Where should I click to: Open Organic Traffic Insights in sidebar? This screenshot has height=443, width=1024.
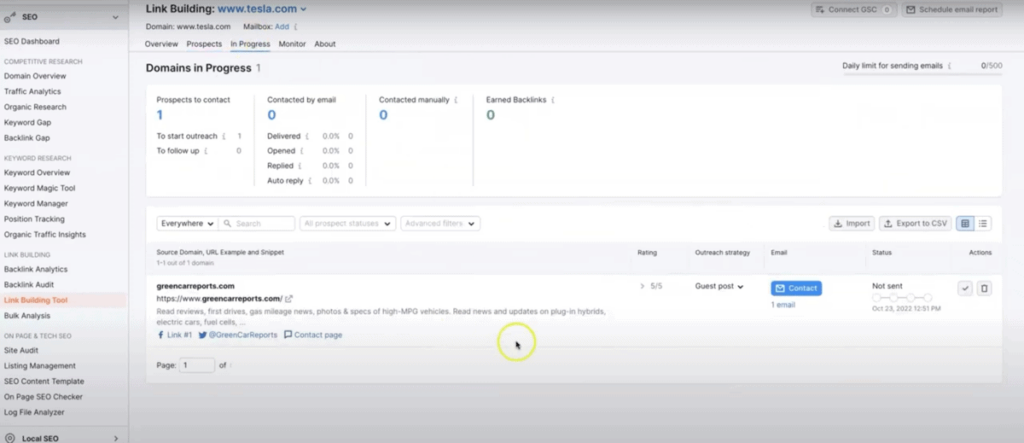pyautogui.click(x=45, y=235)
